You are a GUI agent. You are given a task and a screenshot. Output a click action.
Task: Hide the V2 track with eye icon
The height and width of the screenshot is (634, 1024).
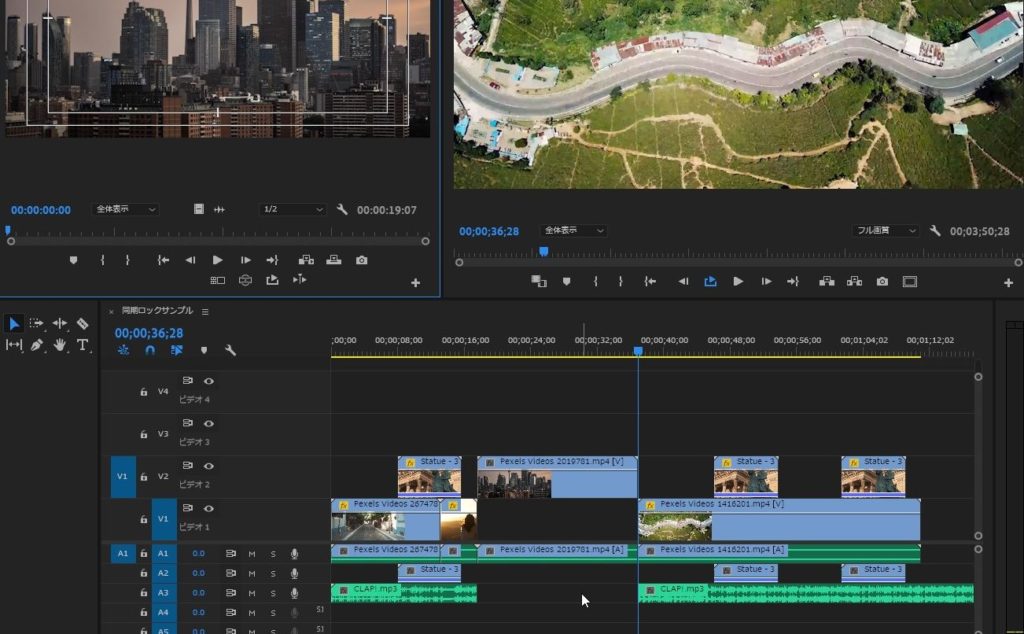coord(209,466)
